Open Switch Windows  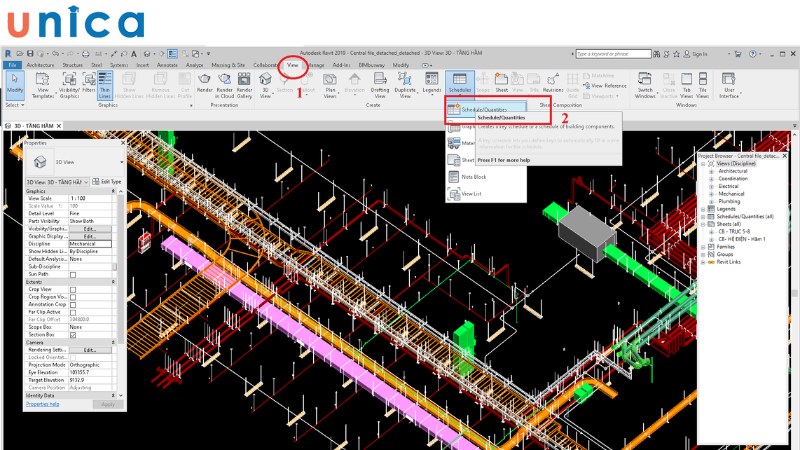click(645, 85)
